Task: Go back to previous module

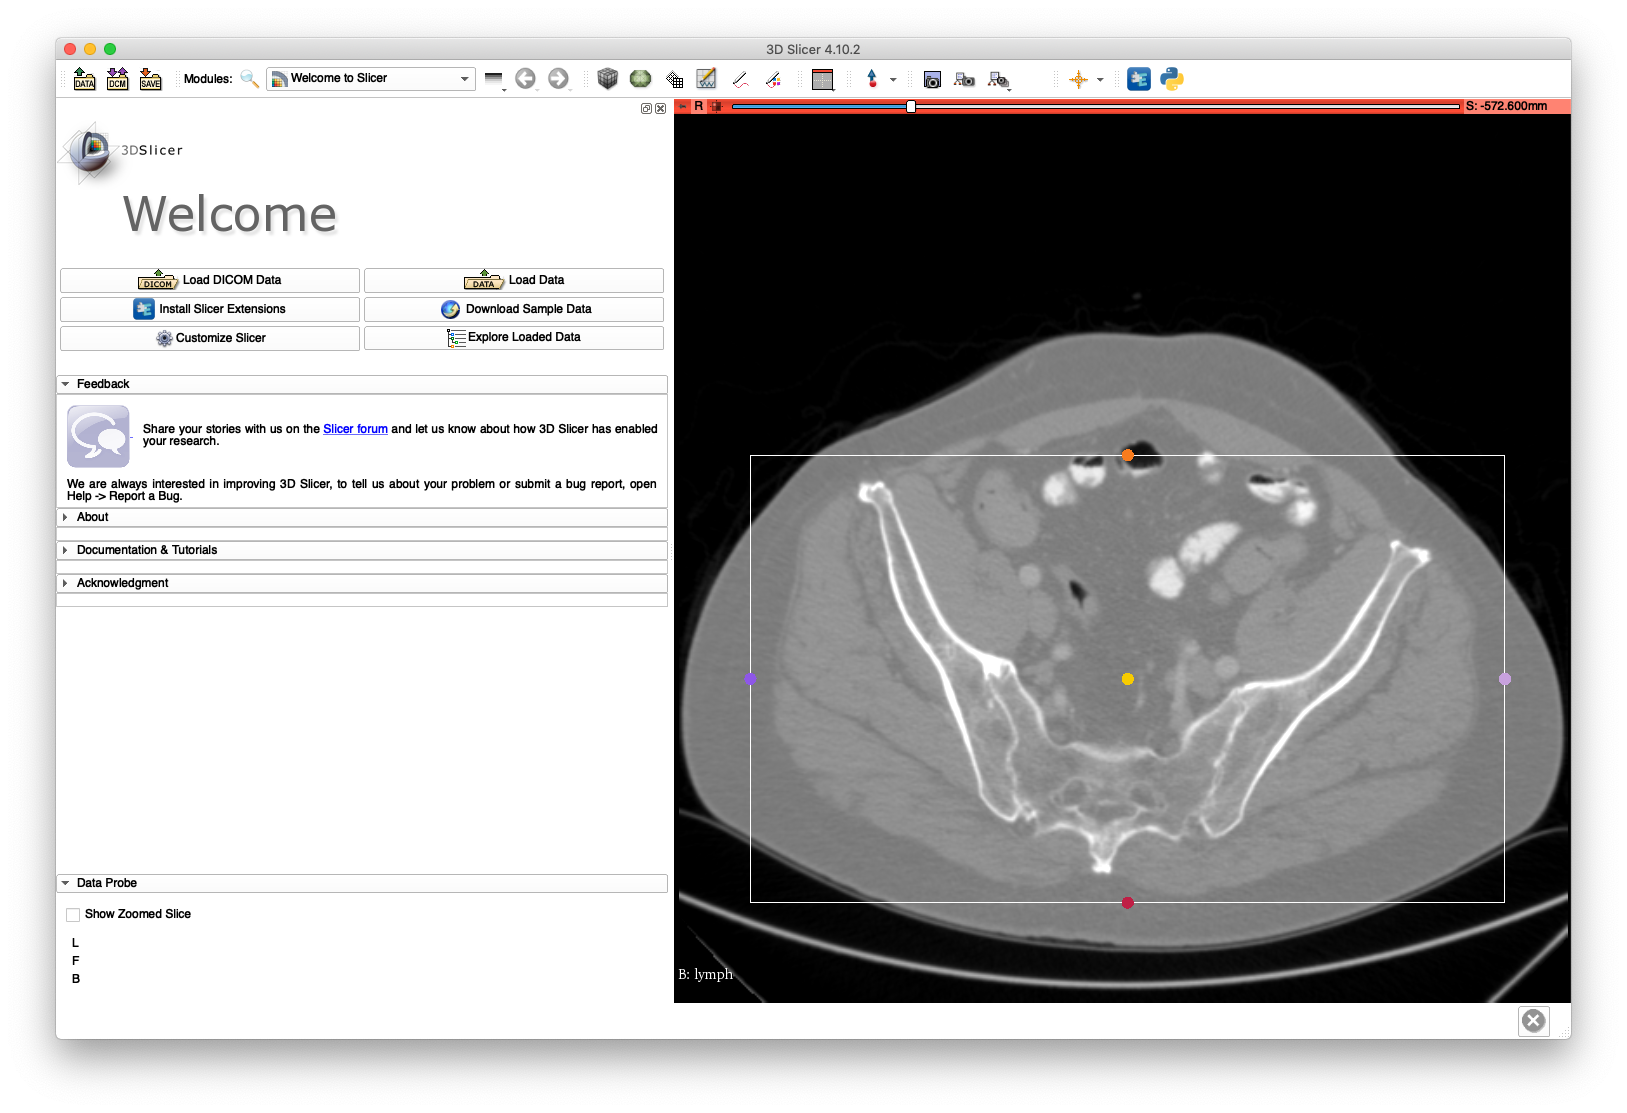Action: (x=525, y=79)
